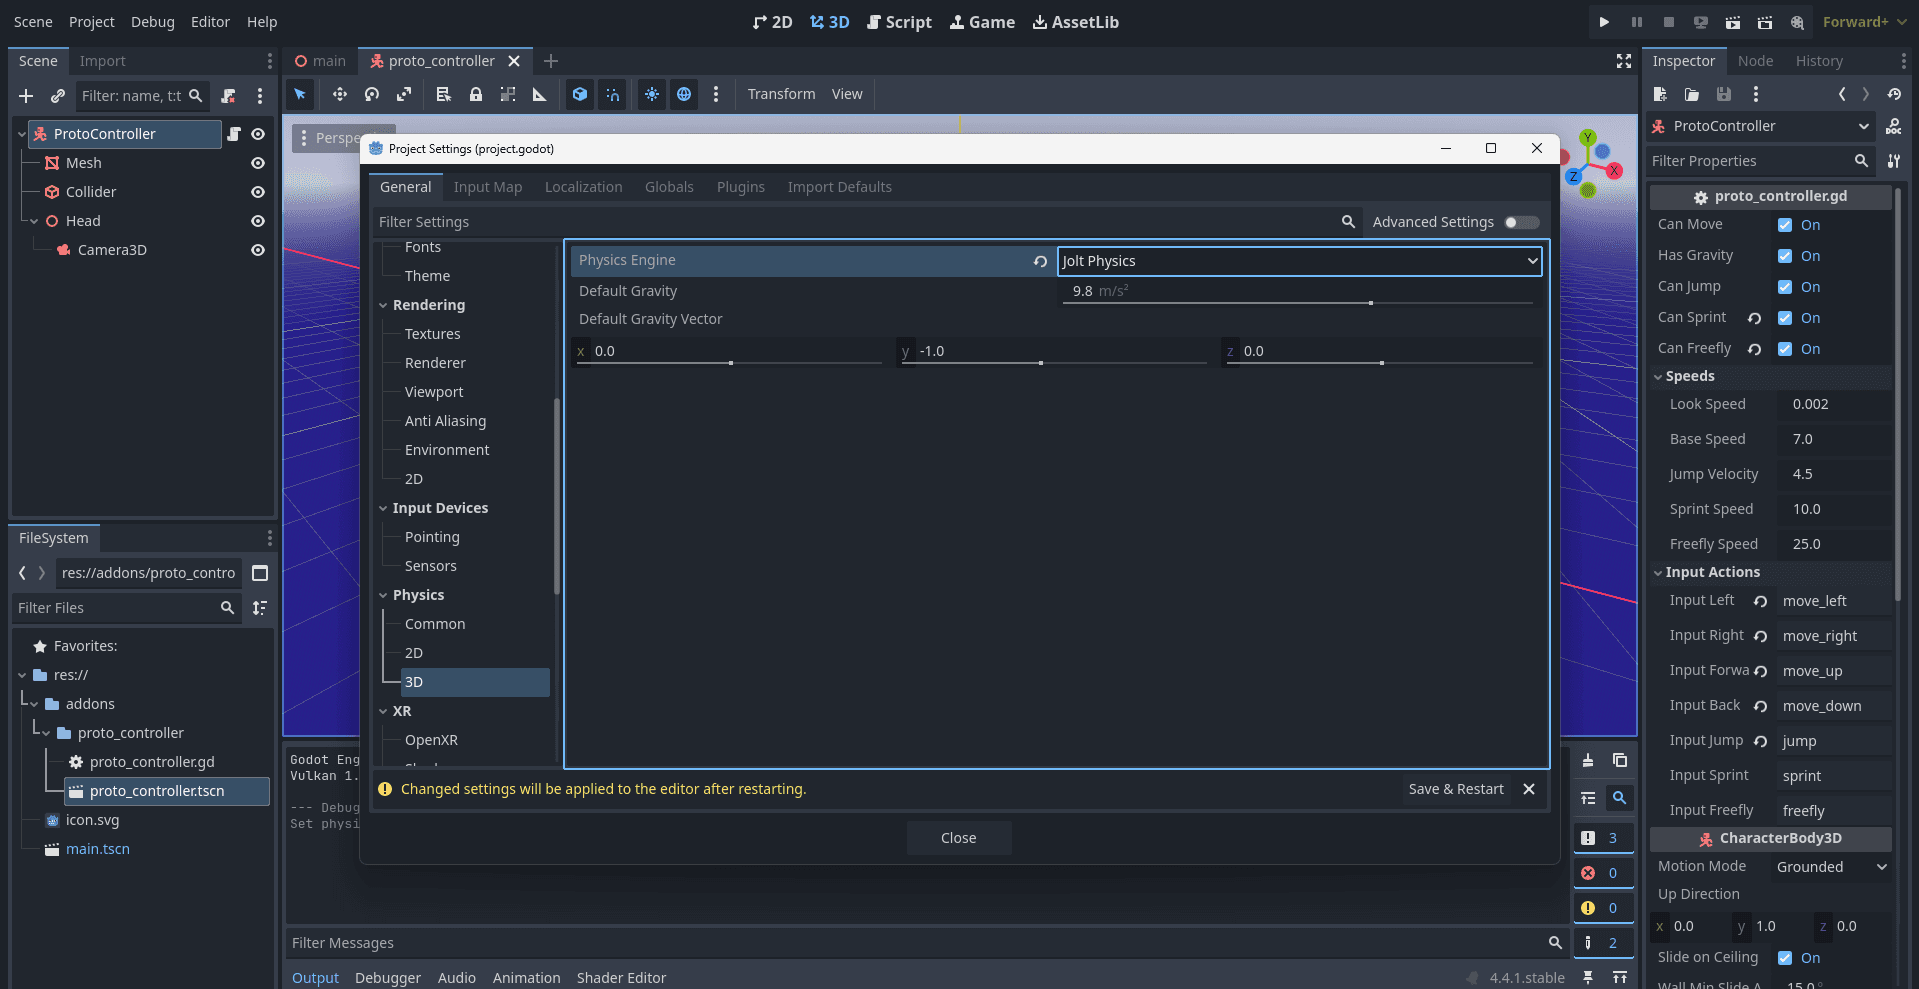This screenshot has width=1919, height=989.
Task: Uncheck Can Jump checkbox
Action: coord(1785,287)
